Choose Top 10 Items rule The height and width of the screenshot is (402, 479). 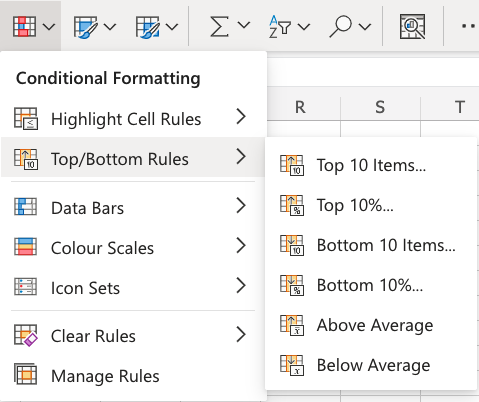(371, 165)
